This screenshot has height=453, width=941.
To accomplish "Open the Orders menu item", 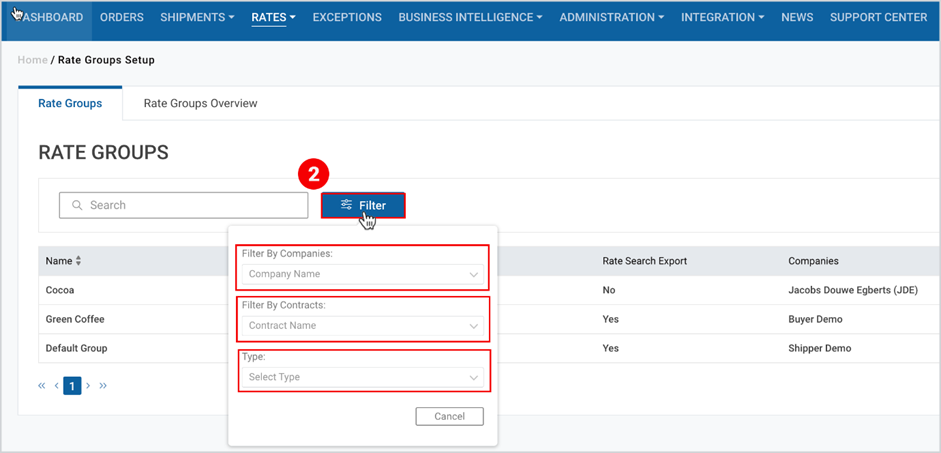I will [x=122, y=17].
